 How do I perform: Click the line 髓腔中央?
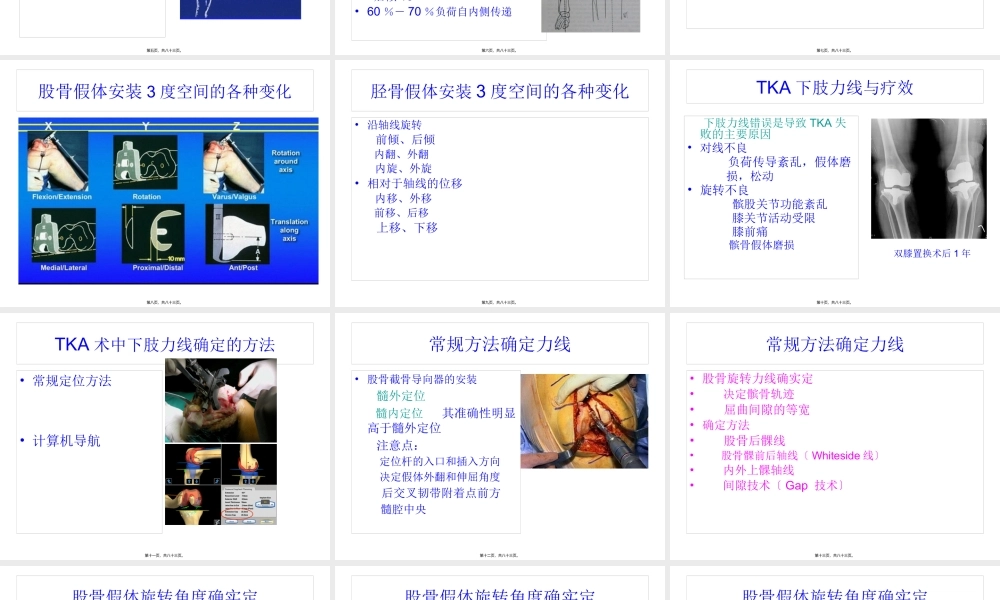point(403,509)
